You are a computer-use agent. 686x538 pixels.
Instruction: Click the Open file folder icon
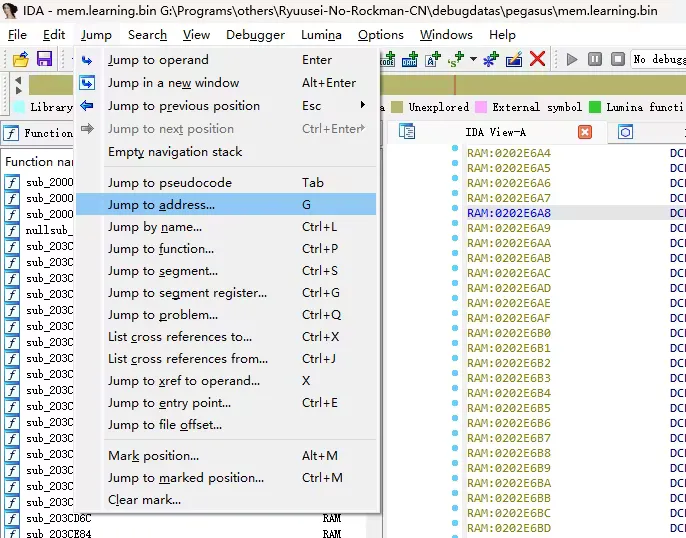tap(20, 60)
